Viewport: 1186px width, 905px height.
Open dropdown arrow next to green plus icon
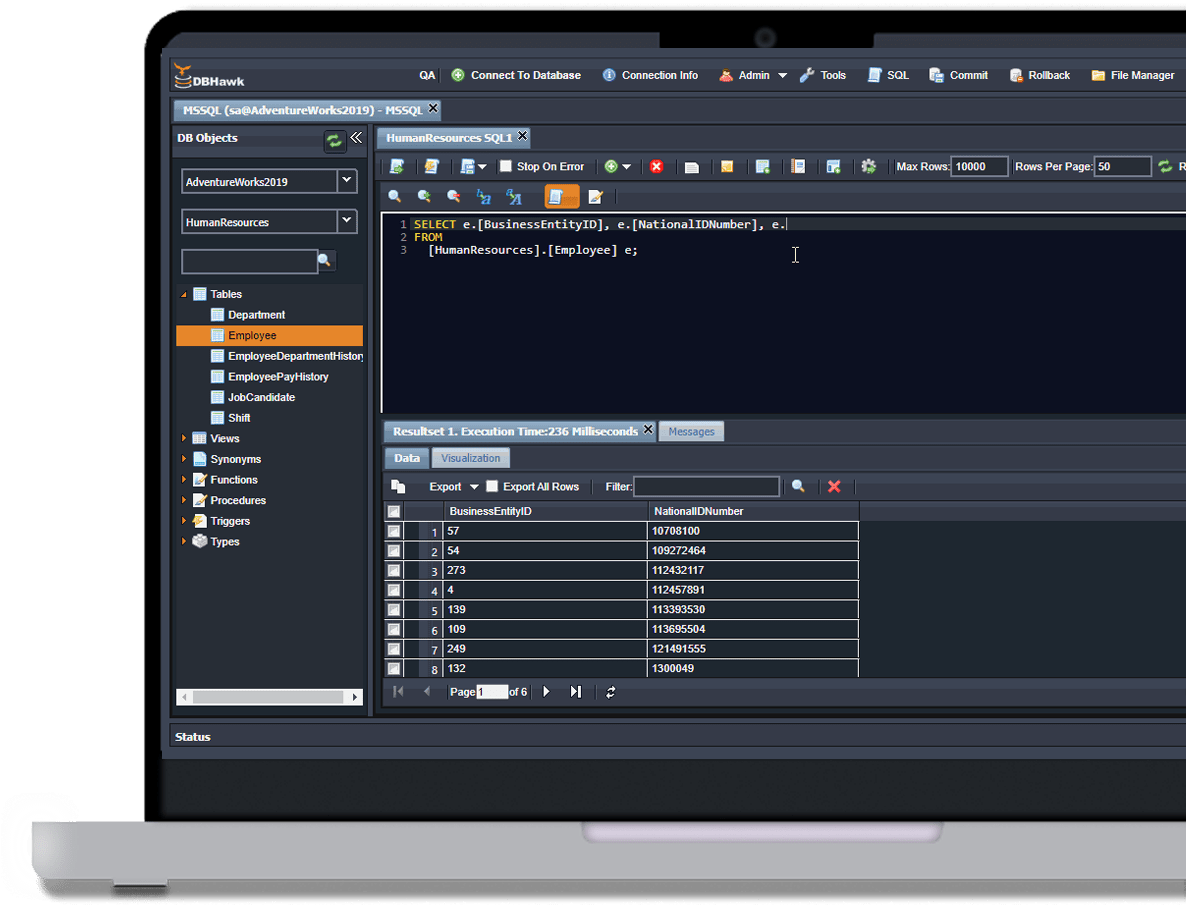(x=626, y=166)
